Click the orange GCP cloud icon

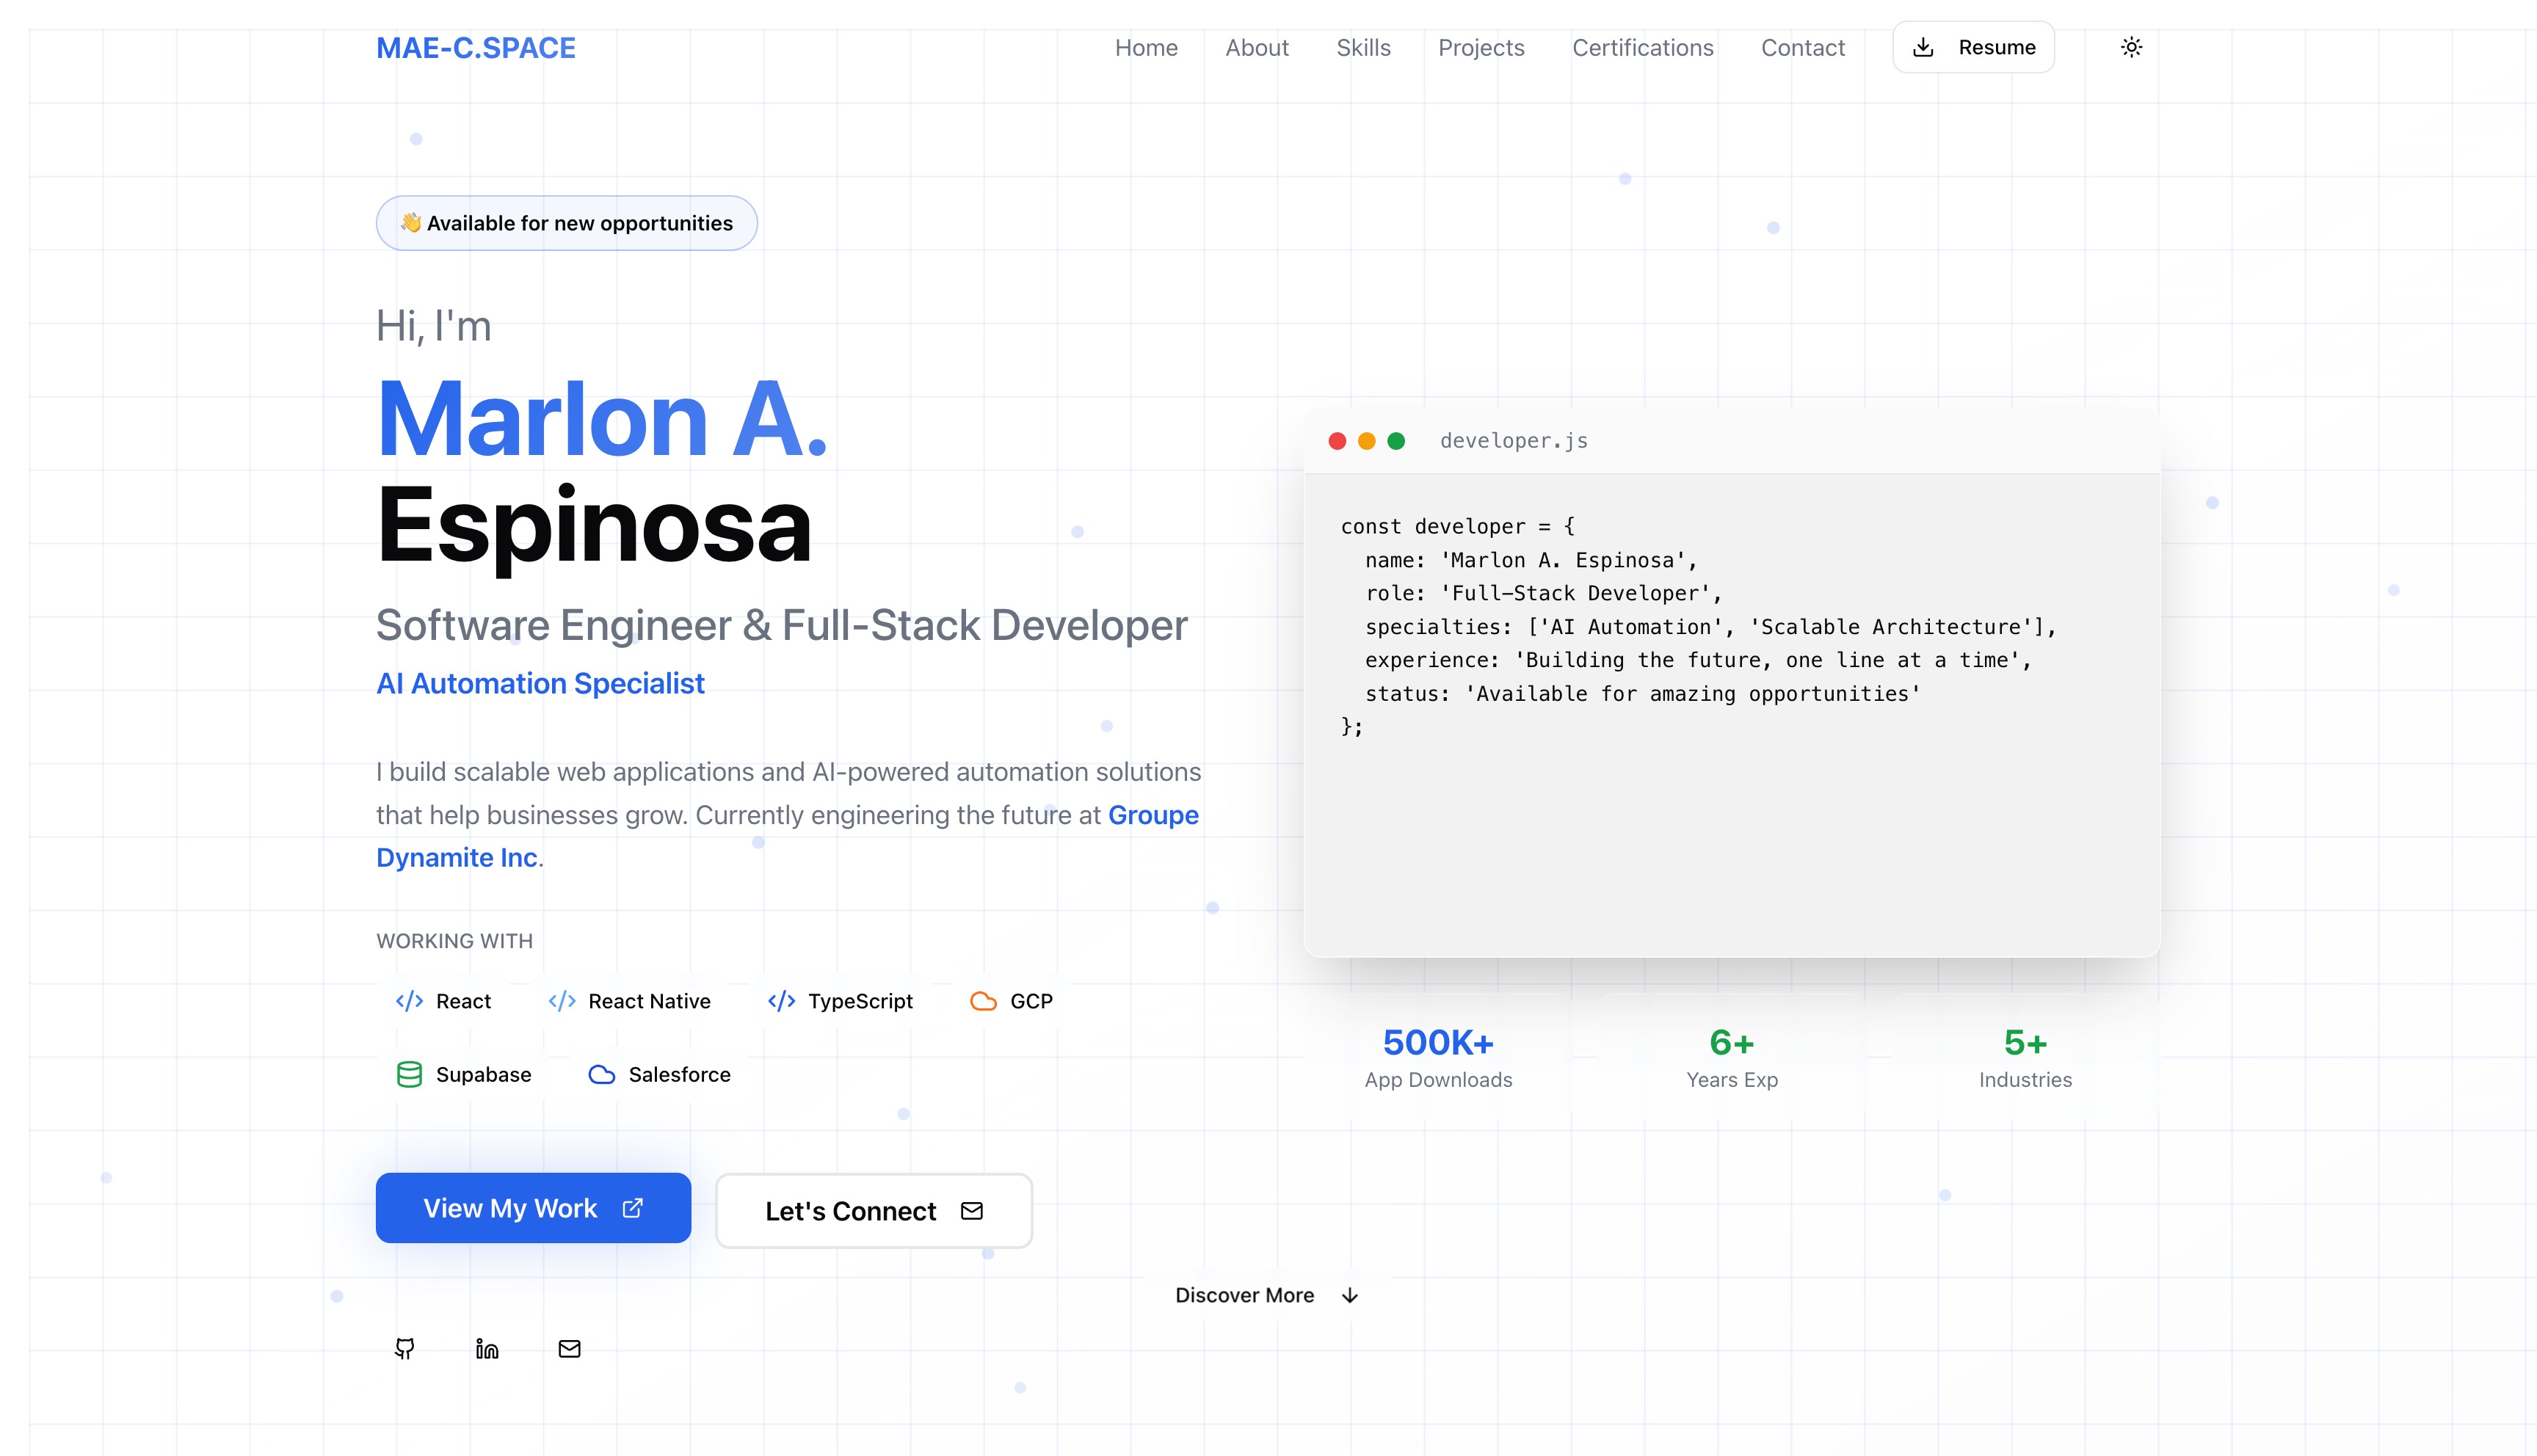pyautogui.click(x=984, y=1000)
